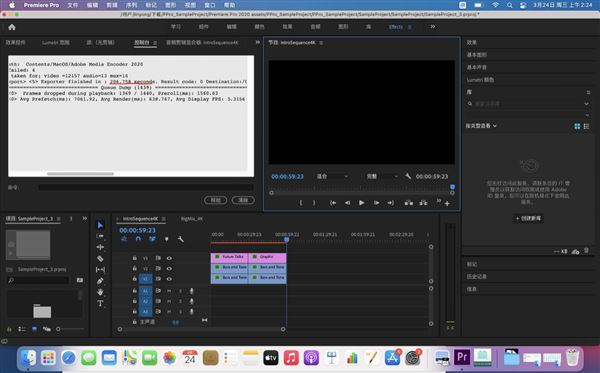
Task: Click the Home icon in the workspace bar
Action: click(x=12, y=27)
